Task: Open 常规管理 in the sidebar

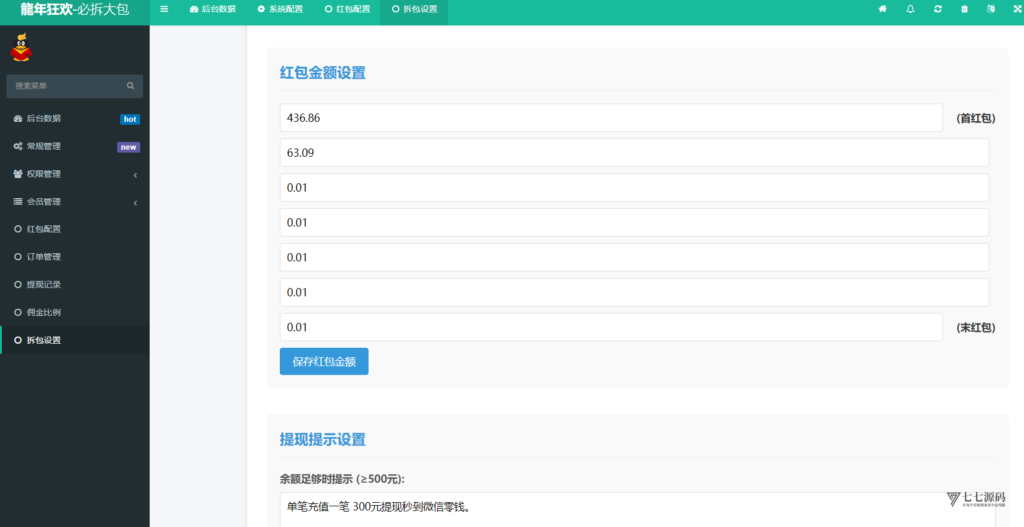Action: (74, 146)
